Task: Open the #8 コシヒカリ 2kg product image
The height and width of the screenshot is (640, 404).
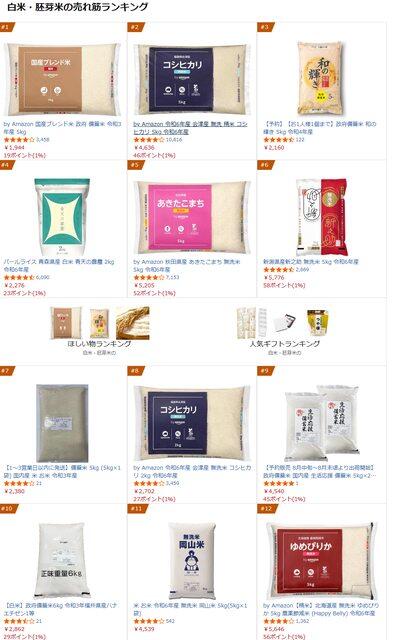Action: click(192, 423)
